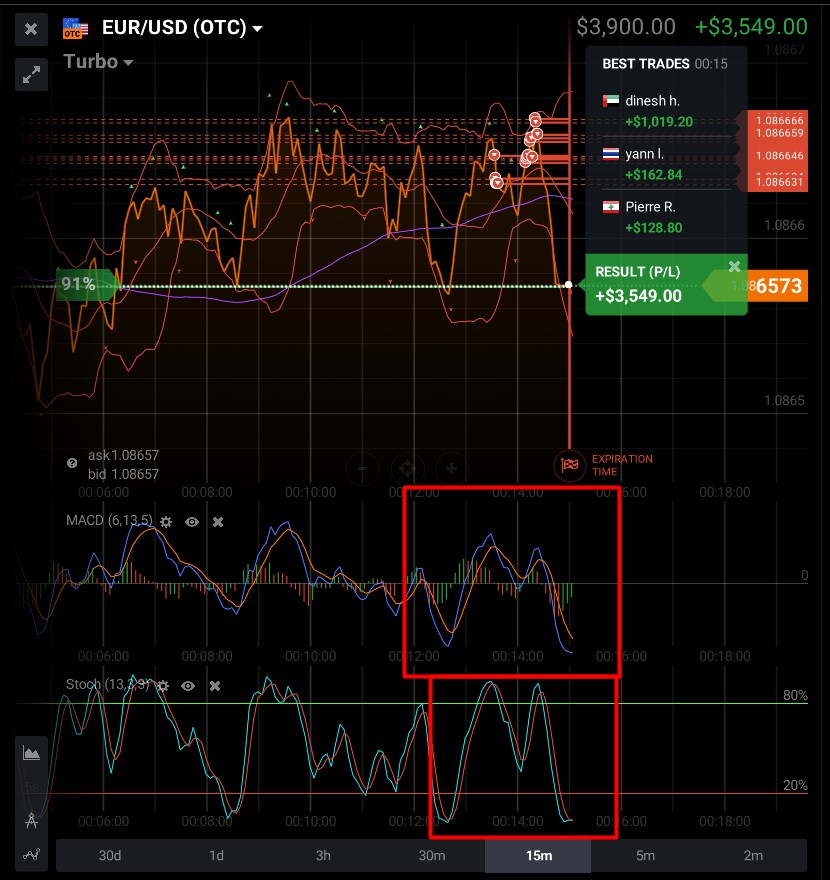Viewport: 830px width, 880px height.
Task: Click the RESULT (P/L) +$3,549.00 panel
Action: [666, 285]
